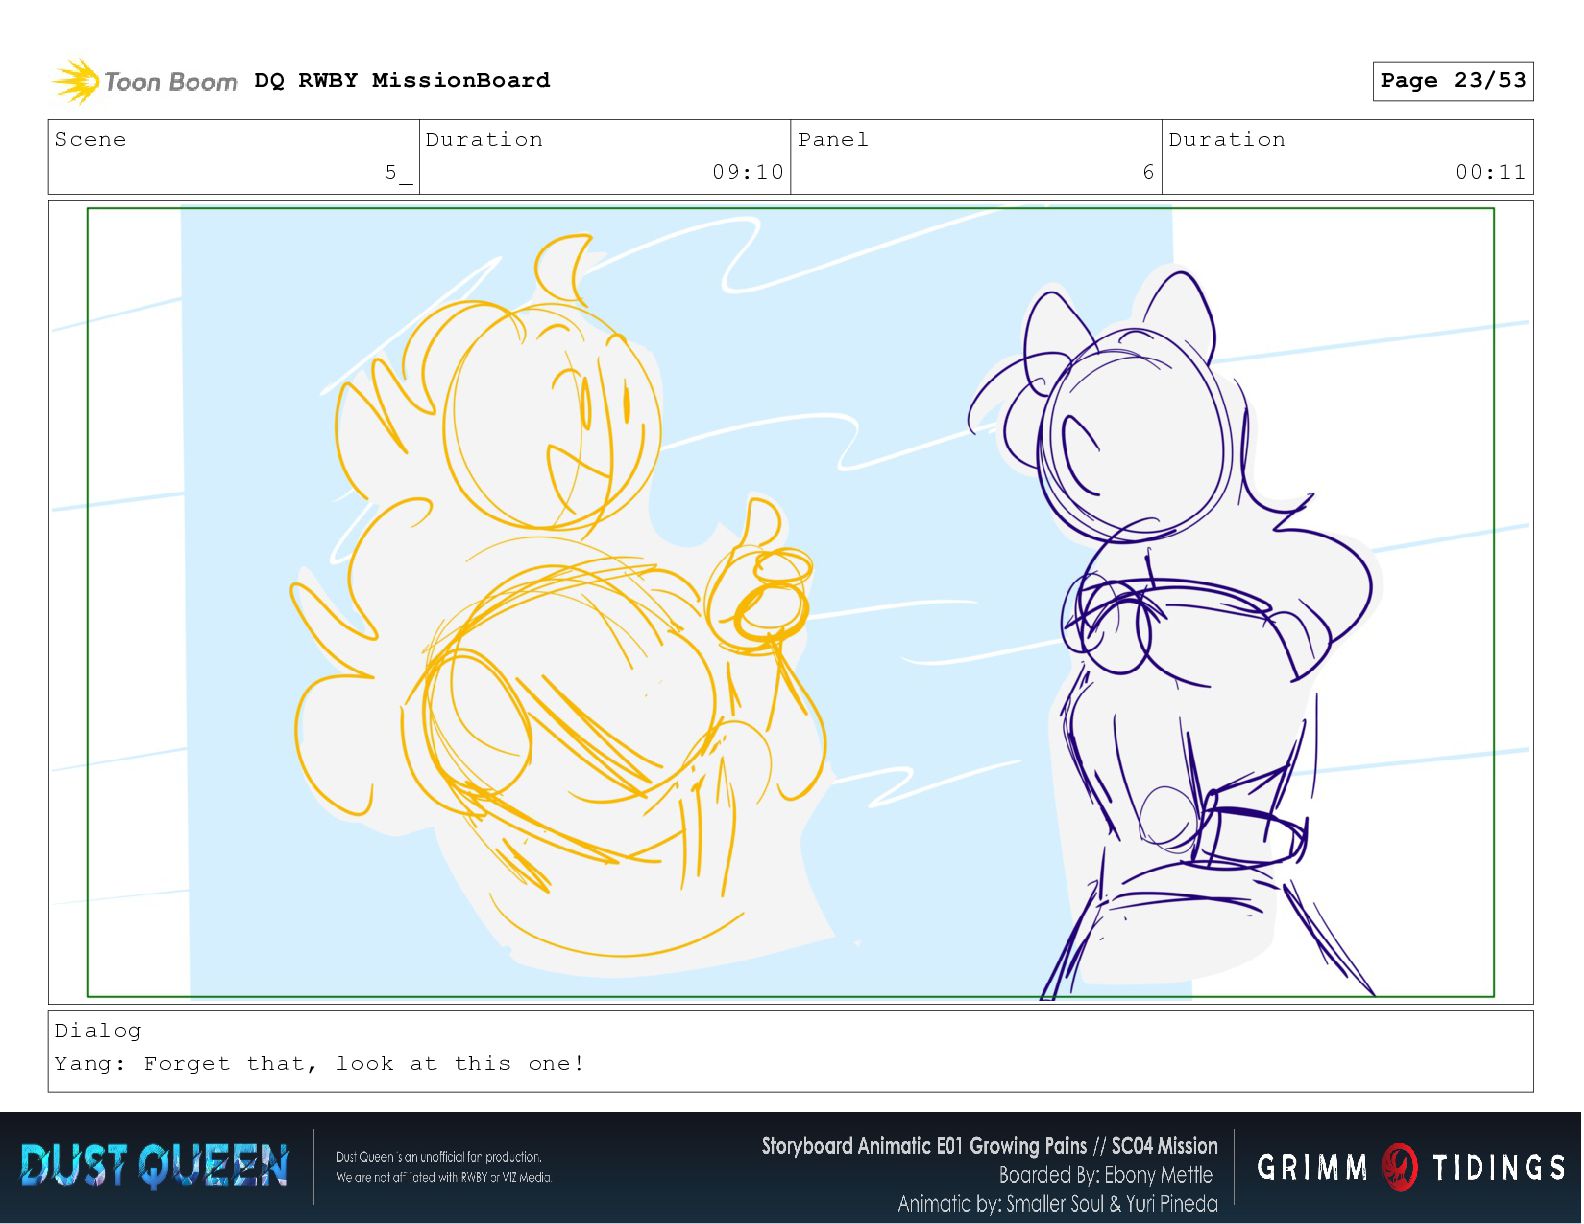The image size is (1584, 1224).
Task: Click the Grimm Tidings logo emblem
Action: pyautogui.click(x=1400, y=1167)
